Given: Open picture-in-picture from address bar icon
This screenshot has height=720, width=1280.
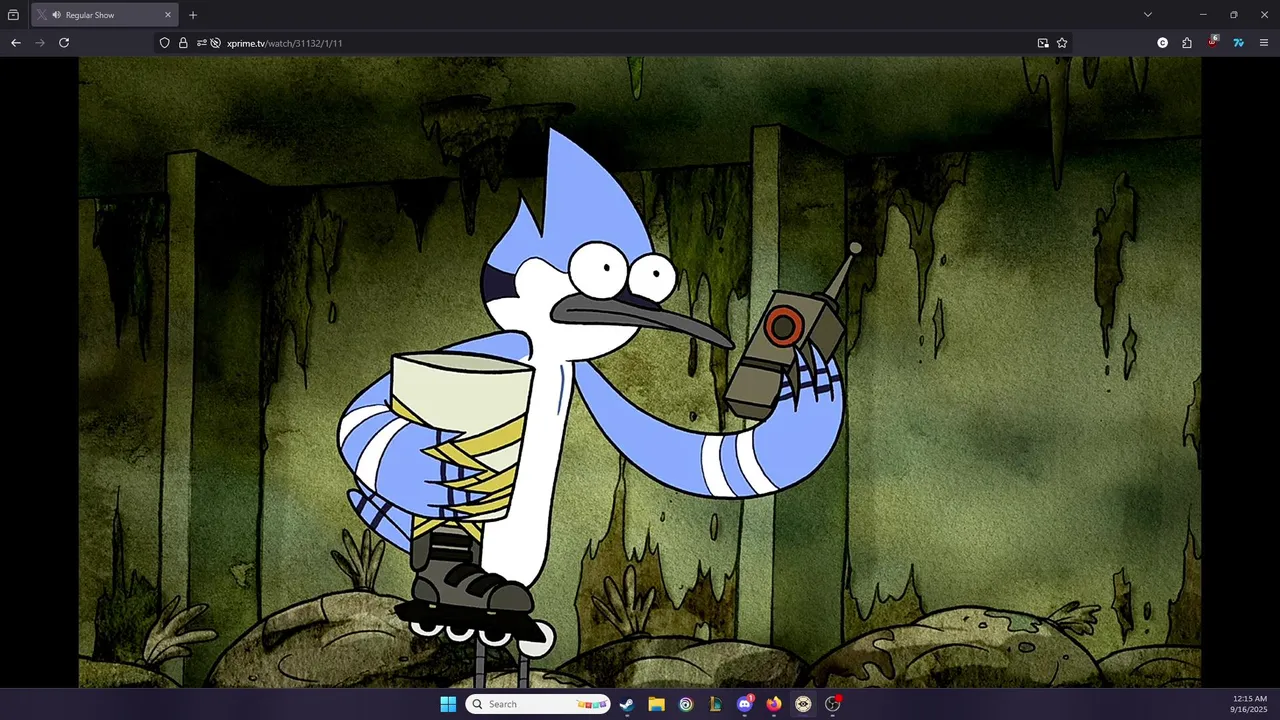Looking at the screenshot, I should 1043,43.
